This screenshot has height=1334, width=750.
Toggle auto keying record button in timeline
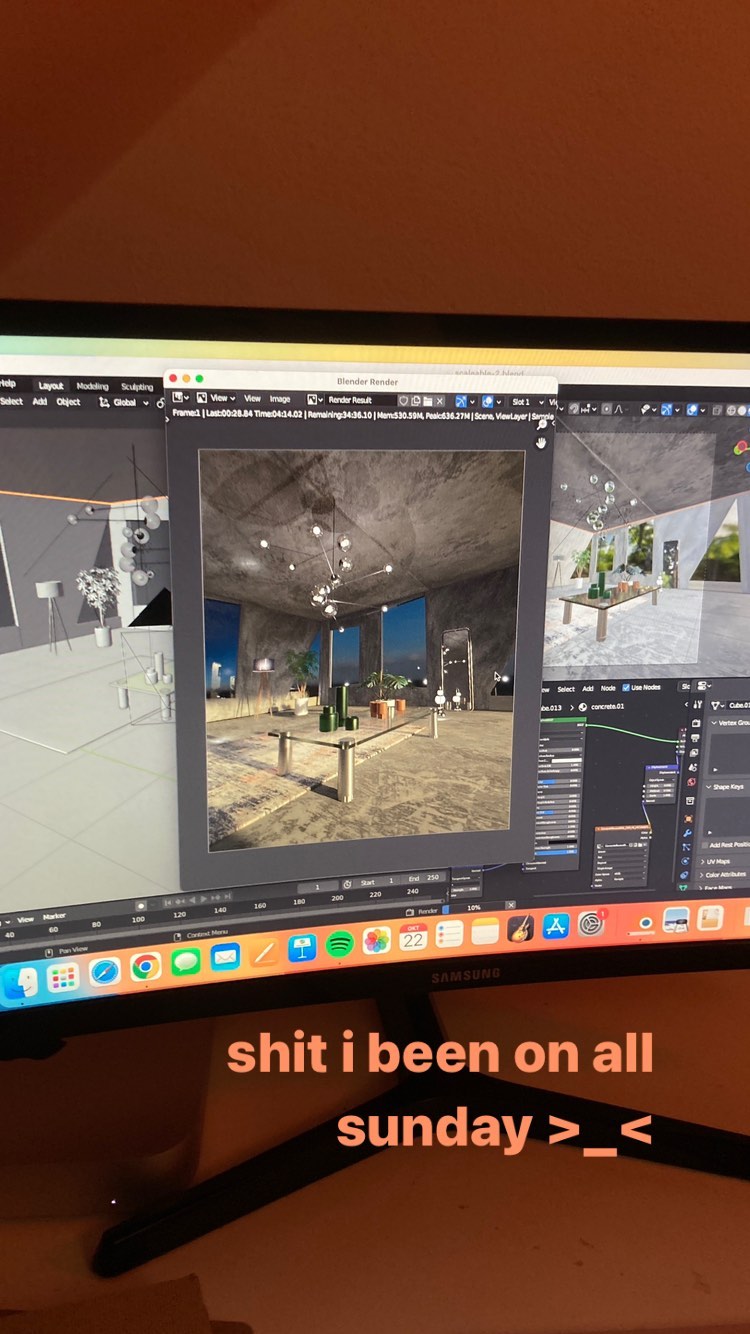click(141, 905)
